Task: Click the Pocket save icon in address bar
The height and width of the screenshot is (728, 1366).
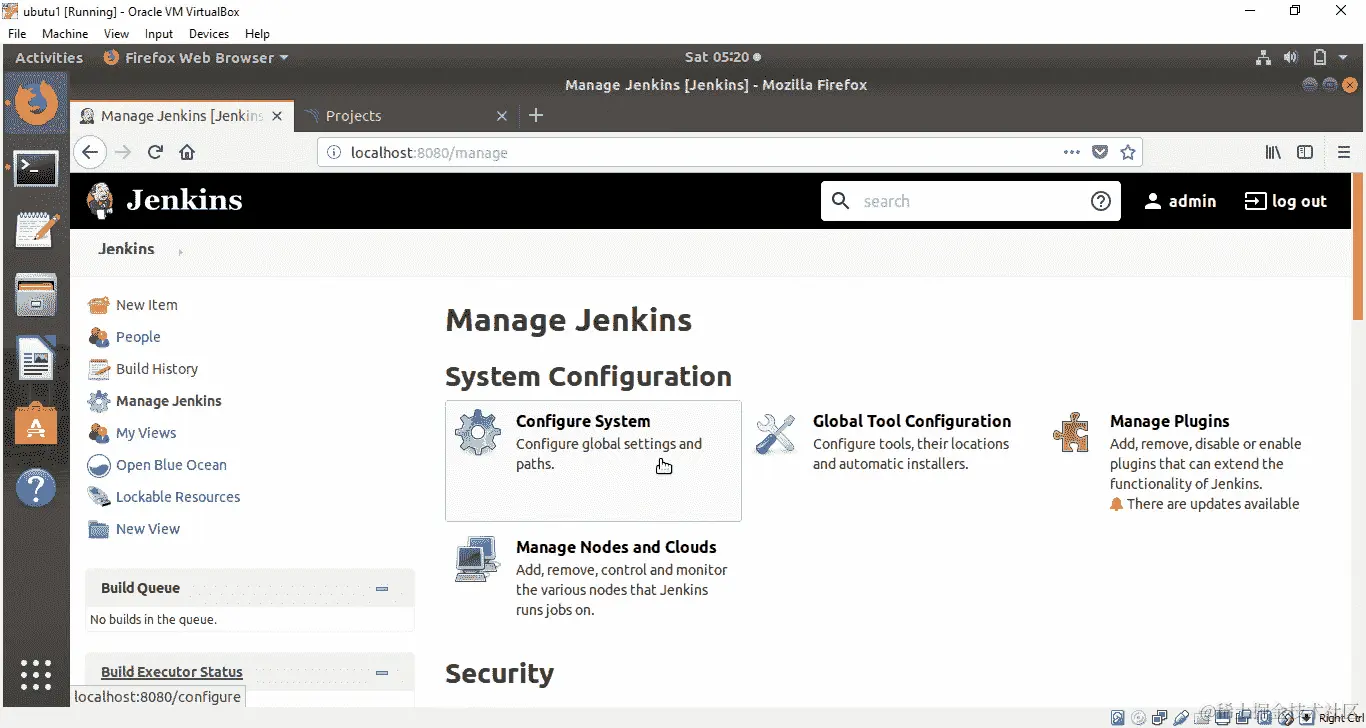Action: [1100, 152]
